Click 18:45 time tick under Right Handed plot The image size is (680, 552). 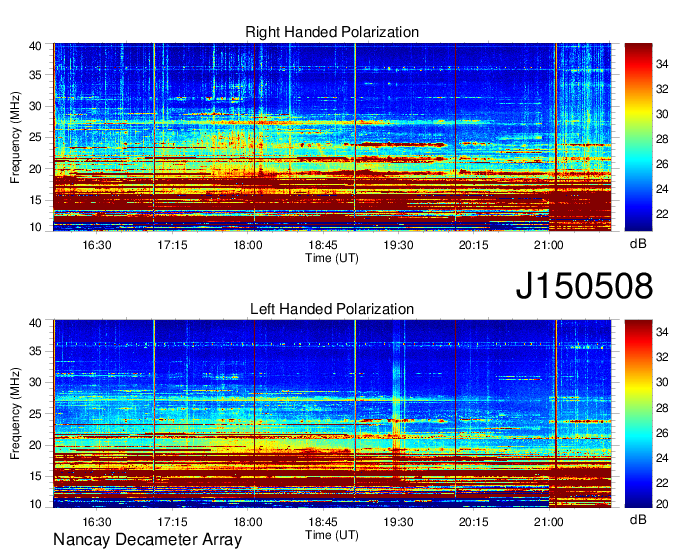[323, 245]
